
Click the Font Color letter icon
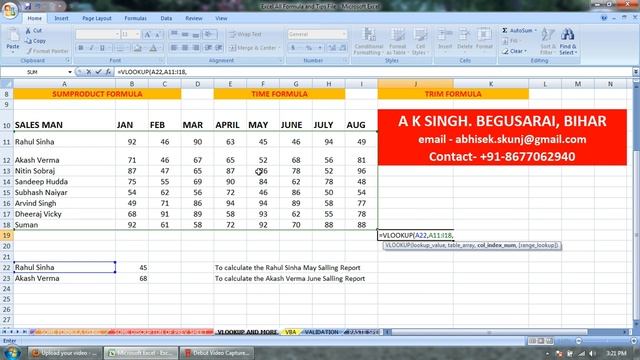[153, 48]
